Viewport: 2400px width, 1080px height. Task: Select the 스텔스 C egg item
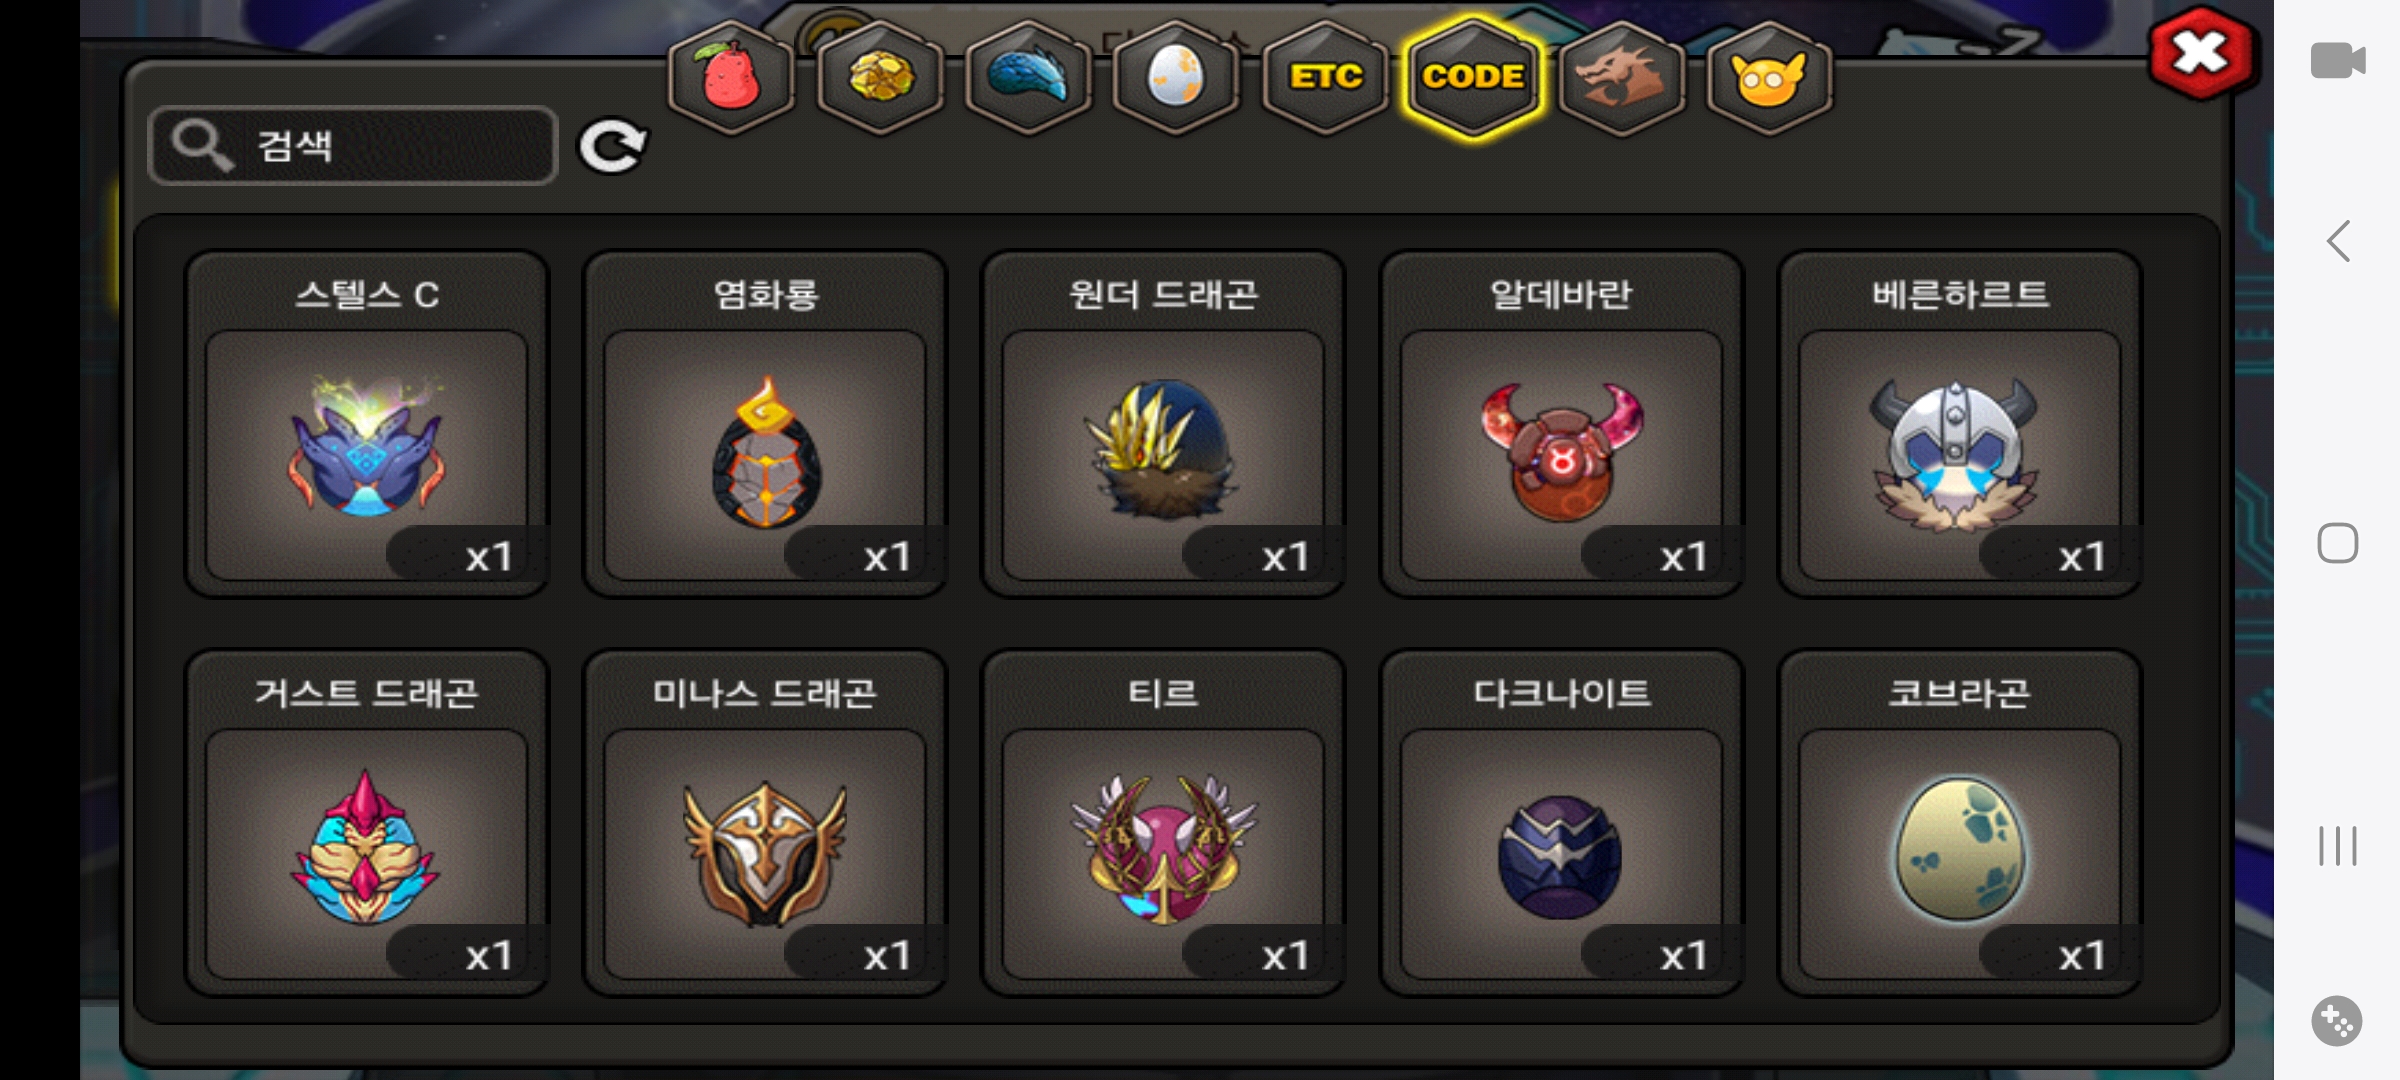pyautogui.click(x=367, y=424)
